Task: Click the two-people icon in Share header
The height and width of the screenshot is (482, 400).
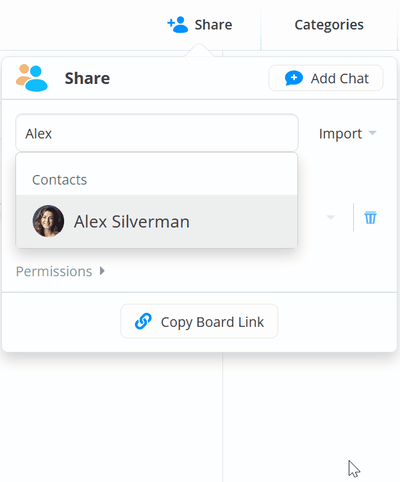Action: [32, 78]
